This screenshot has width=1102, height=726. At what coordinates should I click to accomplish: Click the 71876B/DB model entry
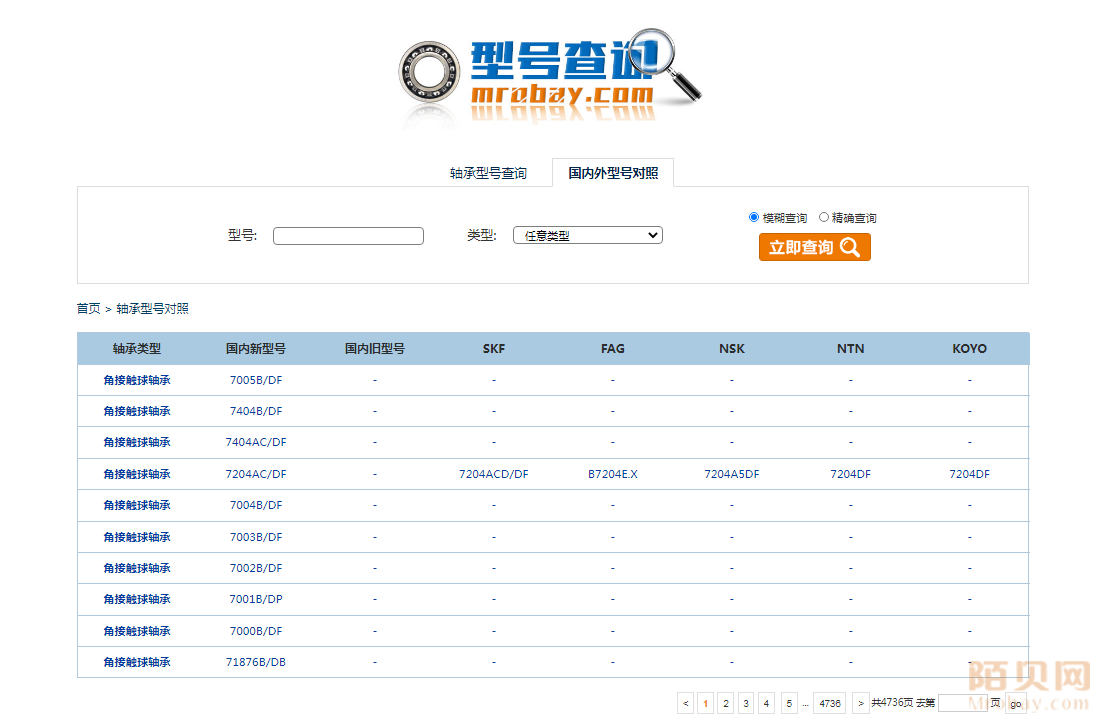(256, 662)
